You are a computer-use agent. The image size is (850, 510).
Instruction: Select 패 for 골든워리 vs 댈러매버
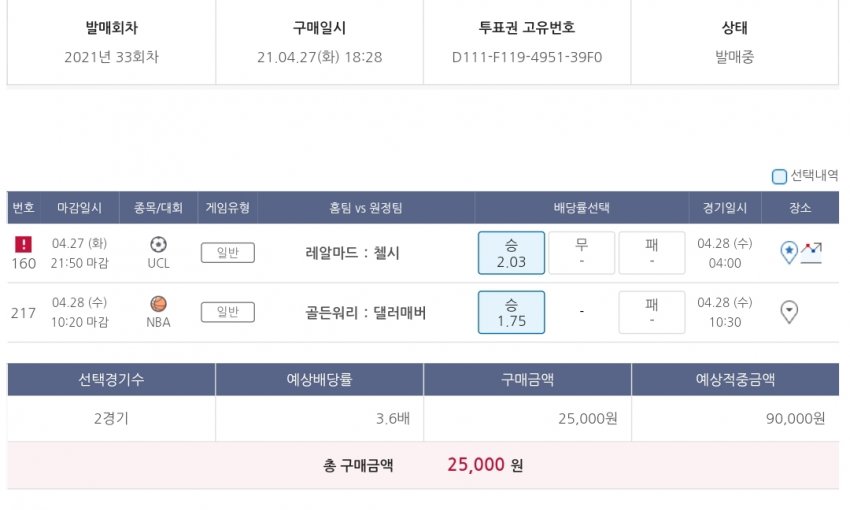[x=651, y=313]
